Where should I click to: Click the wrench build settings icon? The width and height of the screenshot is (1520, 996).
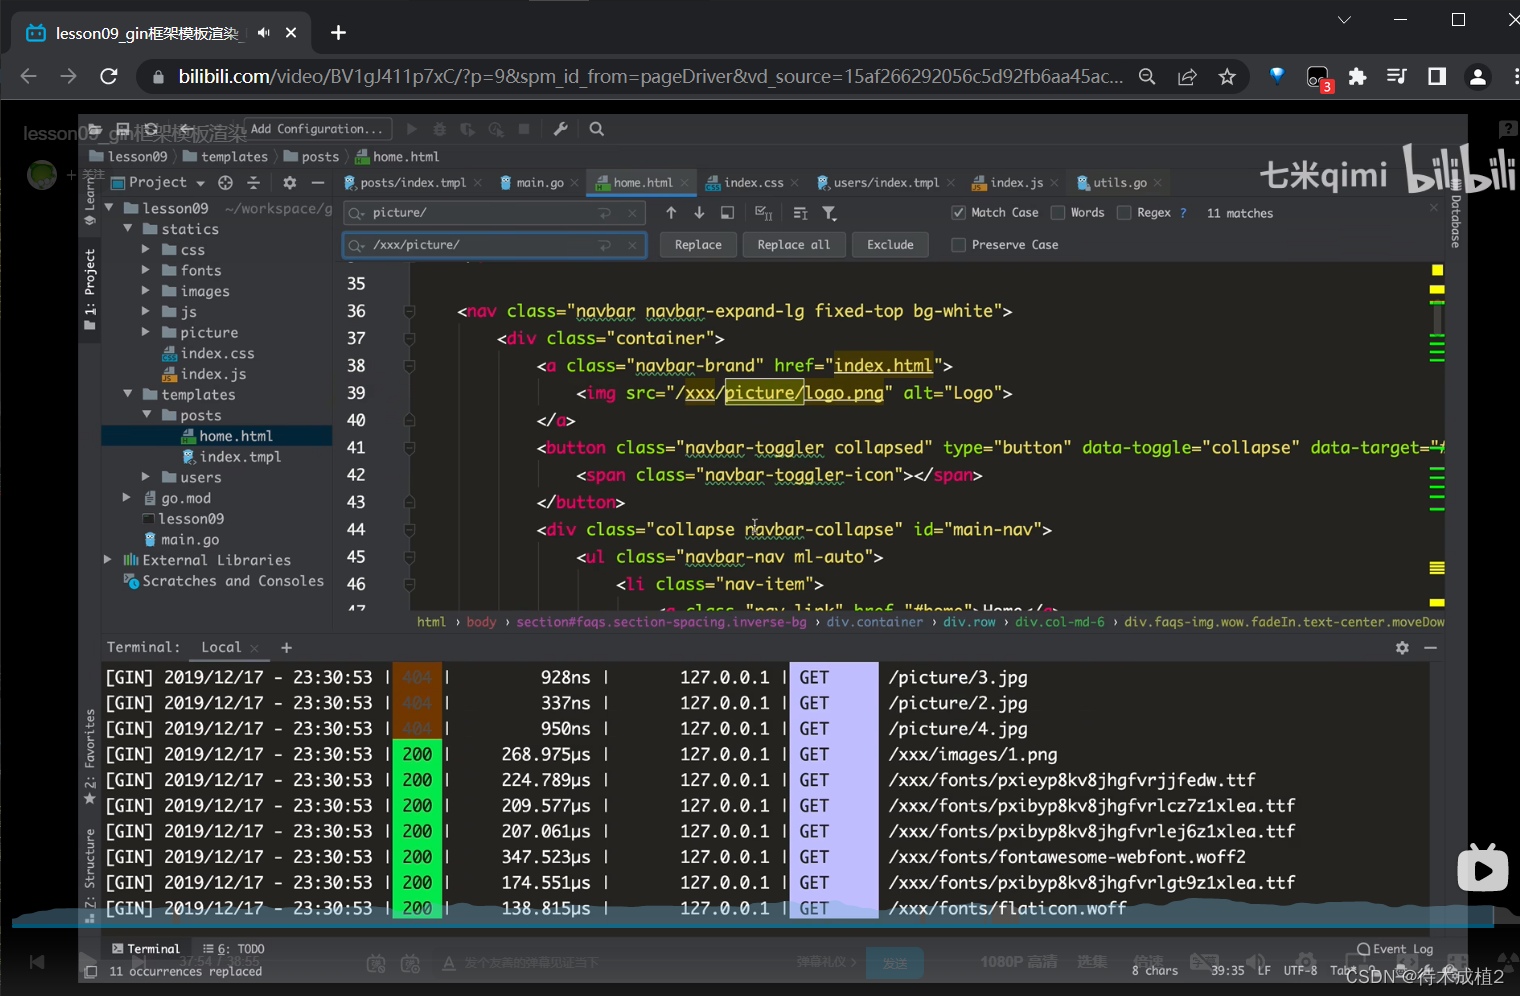tap(560, 129)
